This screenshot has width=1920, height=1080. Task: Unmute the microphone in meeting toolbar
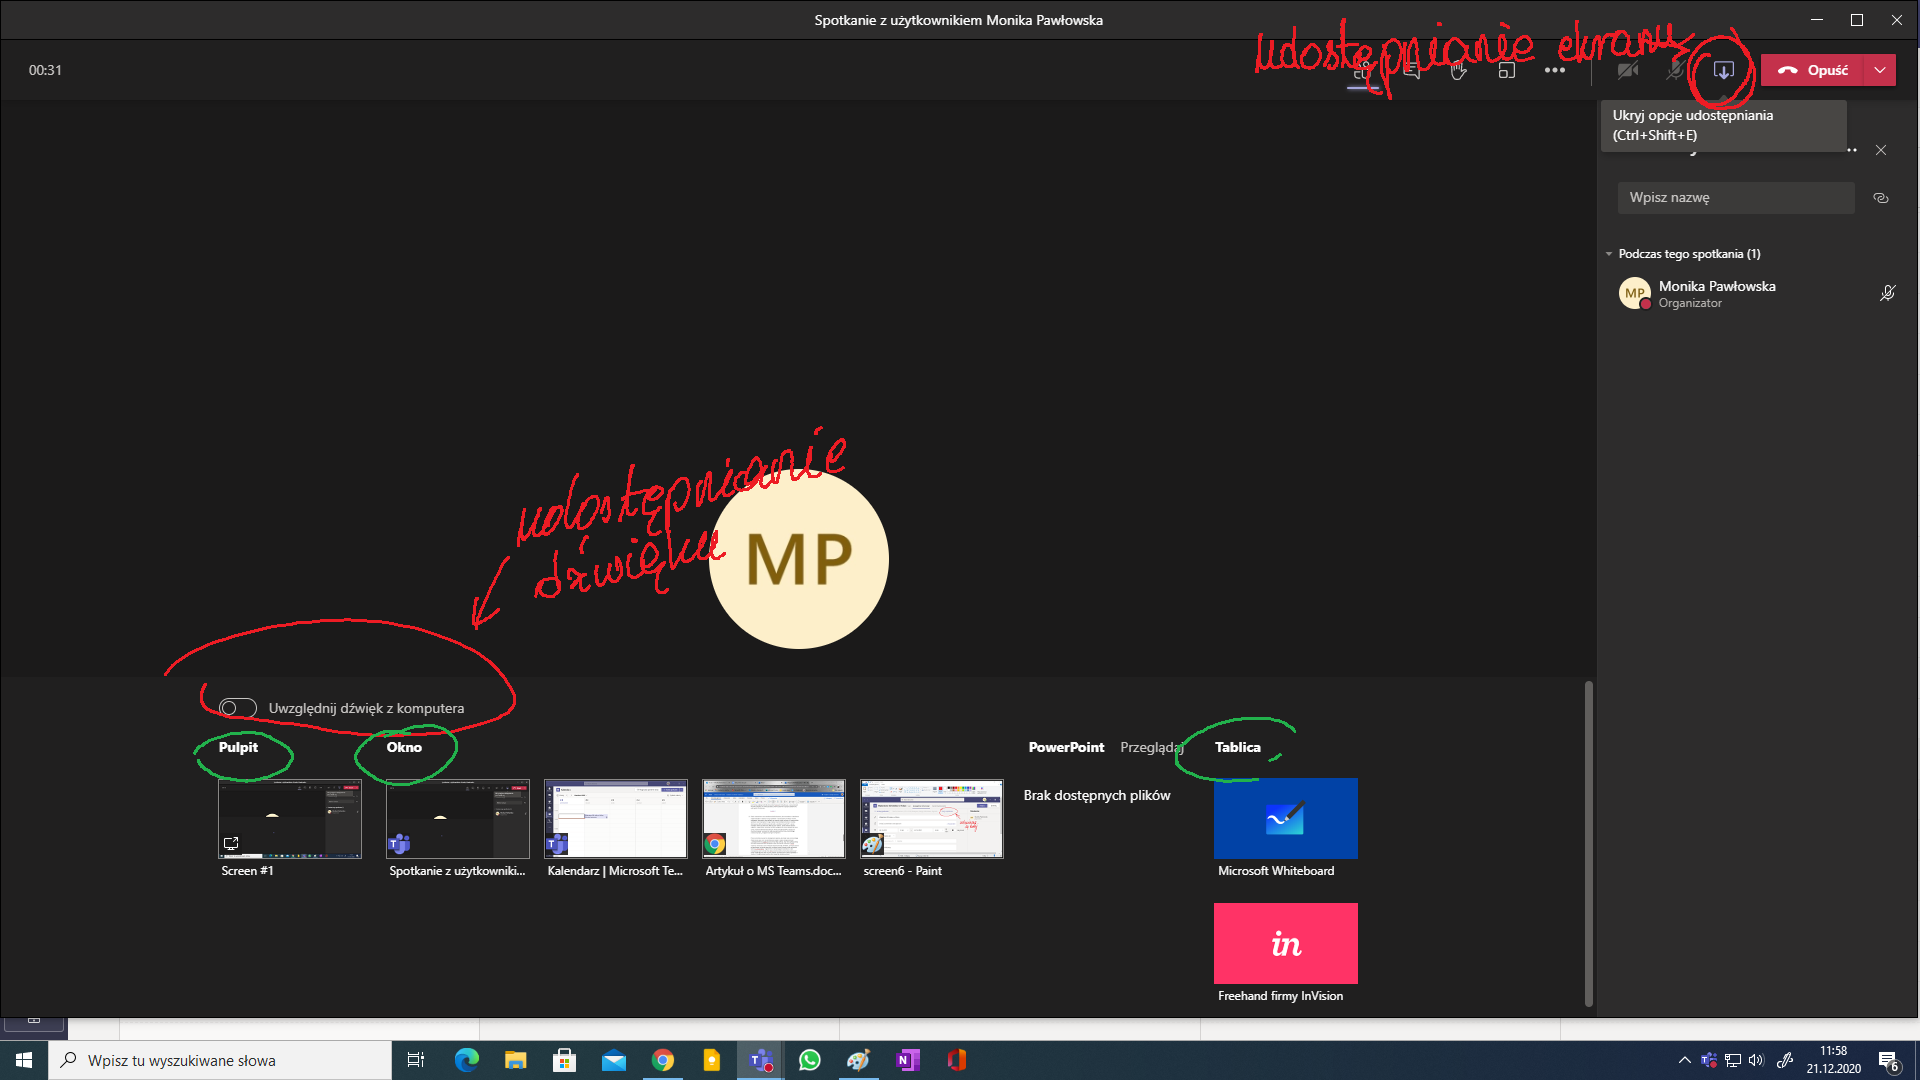(x=1676, y=70)
